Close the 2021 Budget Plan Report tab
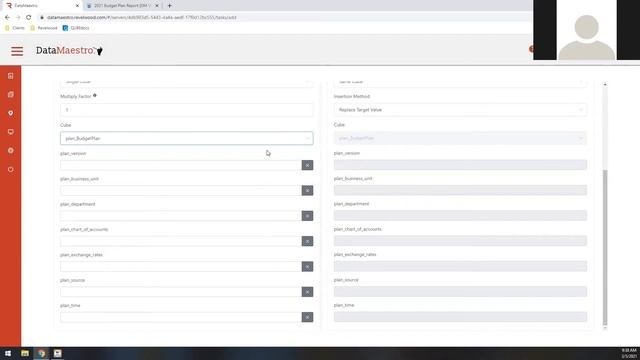The image size is (640, 360). click(x=157, y=6)
